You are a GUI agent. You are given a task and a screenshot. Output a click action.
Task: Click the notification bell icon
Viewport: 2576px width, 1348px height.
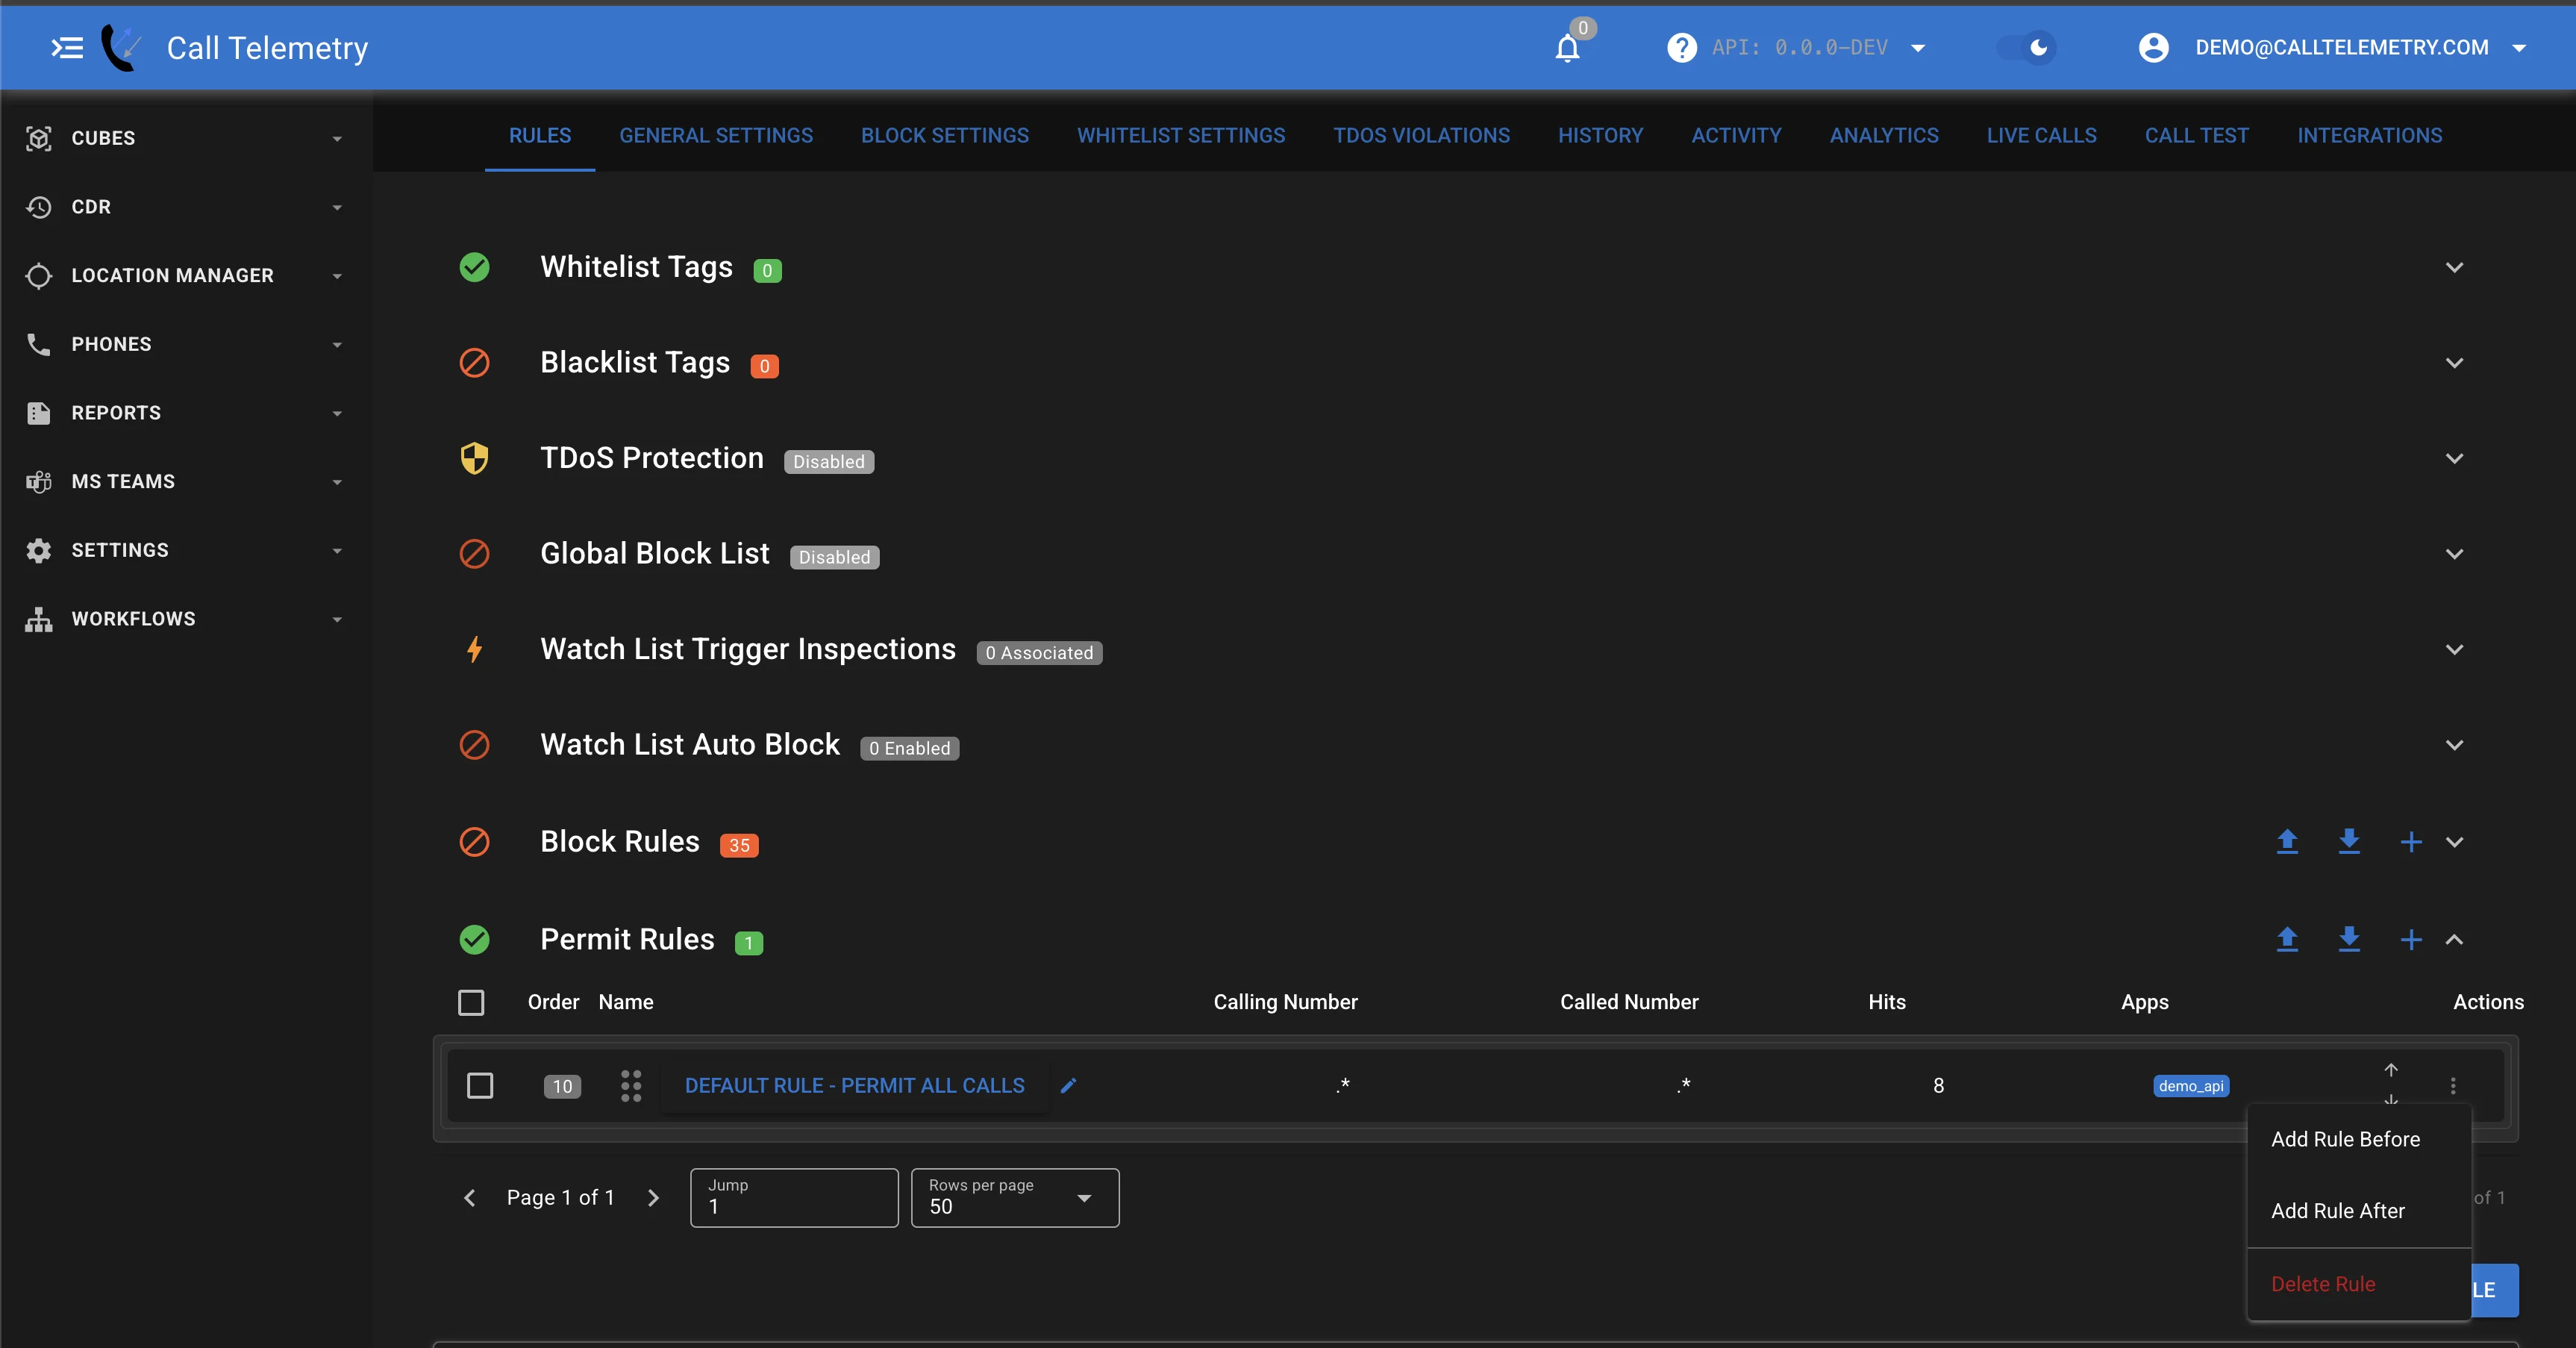[1567, 48]
